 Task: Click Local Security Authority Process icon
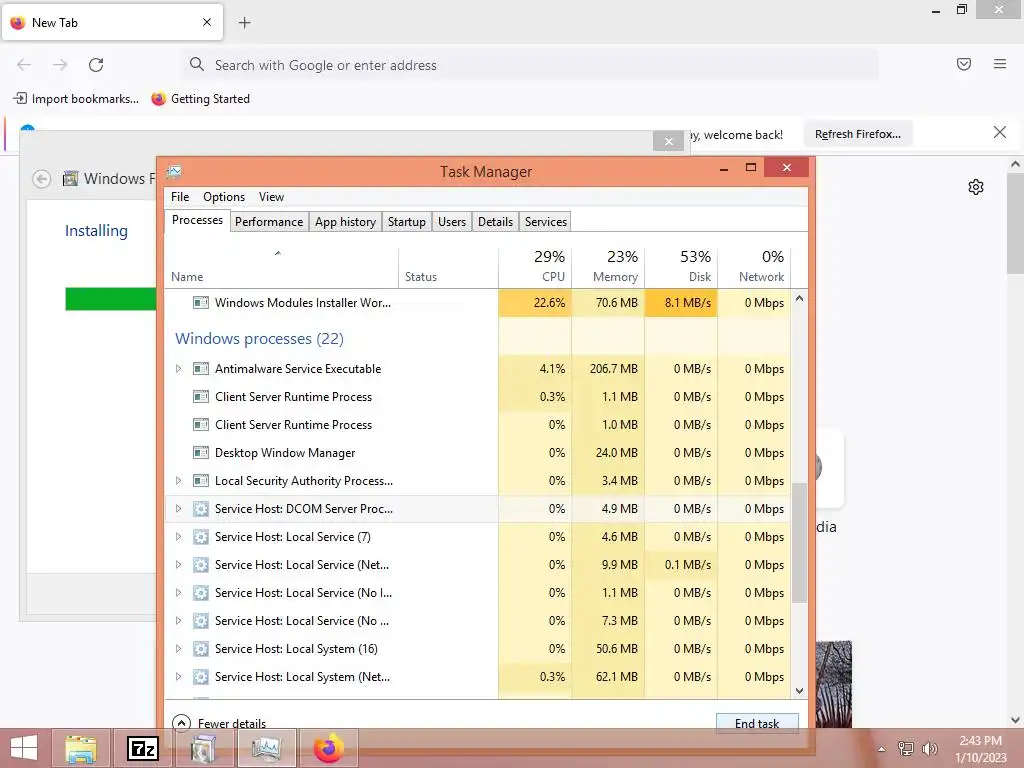201,481
